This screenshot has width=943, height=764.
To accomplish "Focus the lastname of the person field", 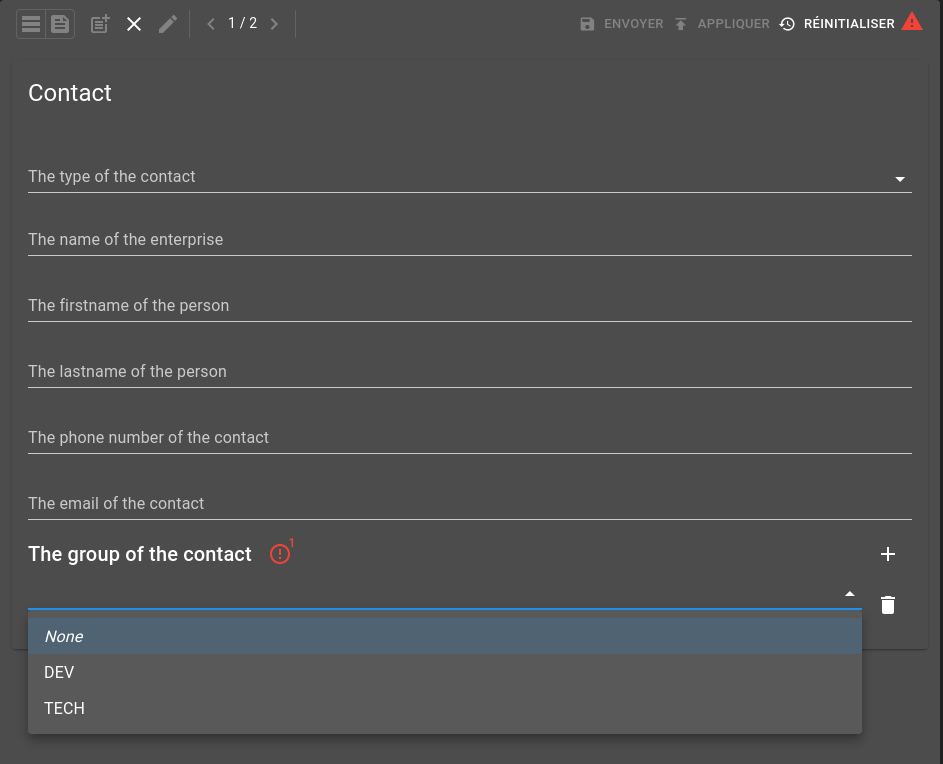I will click(x=470, y=372).
